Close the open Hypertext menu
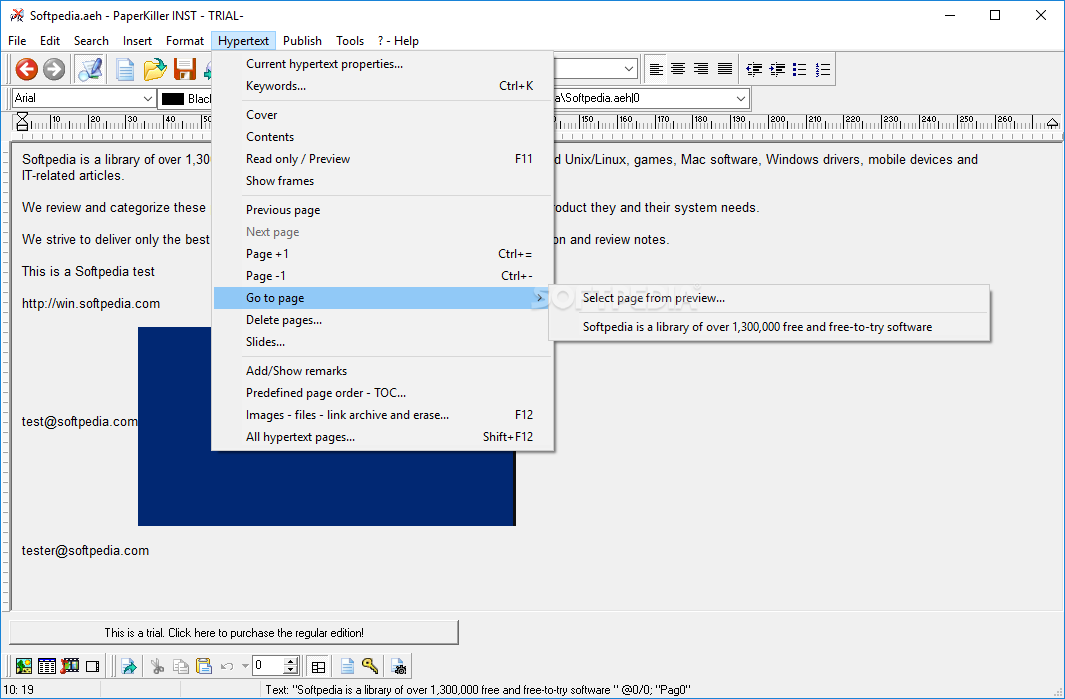Image resolution: width=1065 pixels, height=699 pixels. 243,41
